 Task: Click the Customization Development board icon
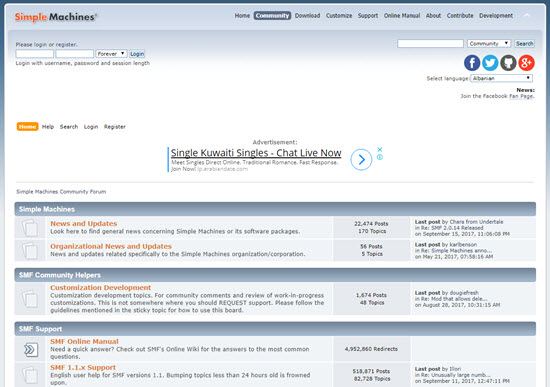point(30,299)
